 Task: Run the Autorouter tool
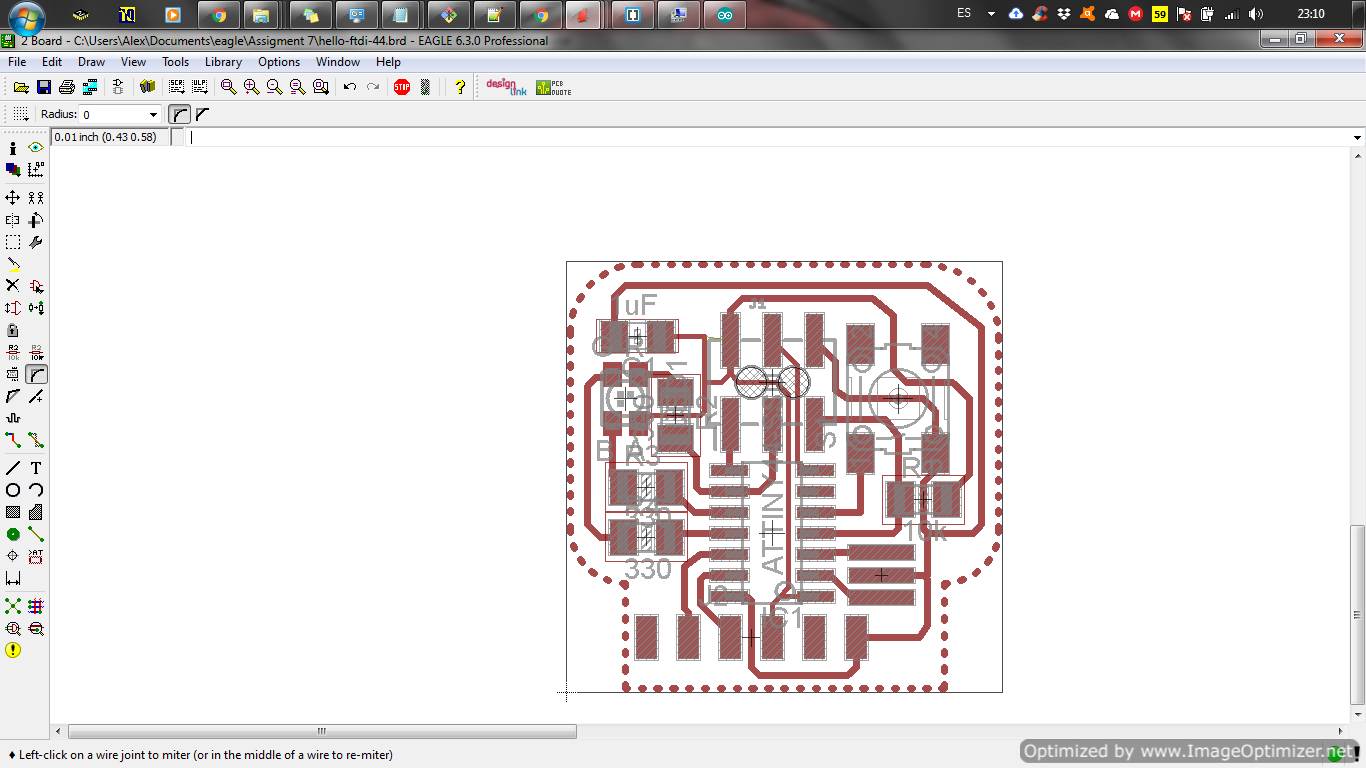coord(36,606)
